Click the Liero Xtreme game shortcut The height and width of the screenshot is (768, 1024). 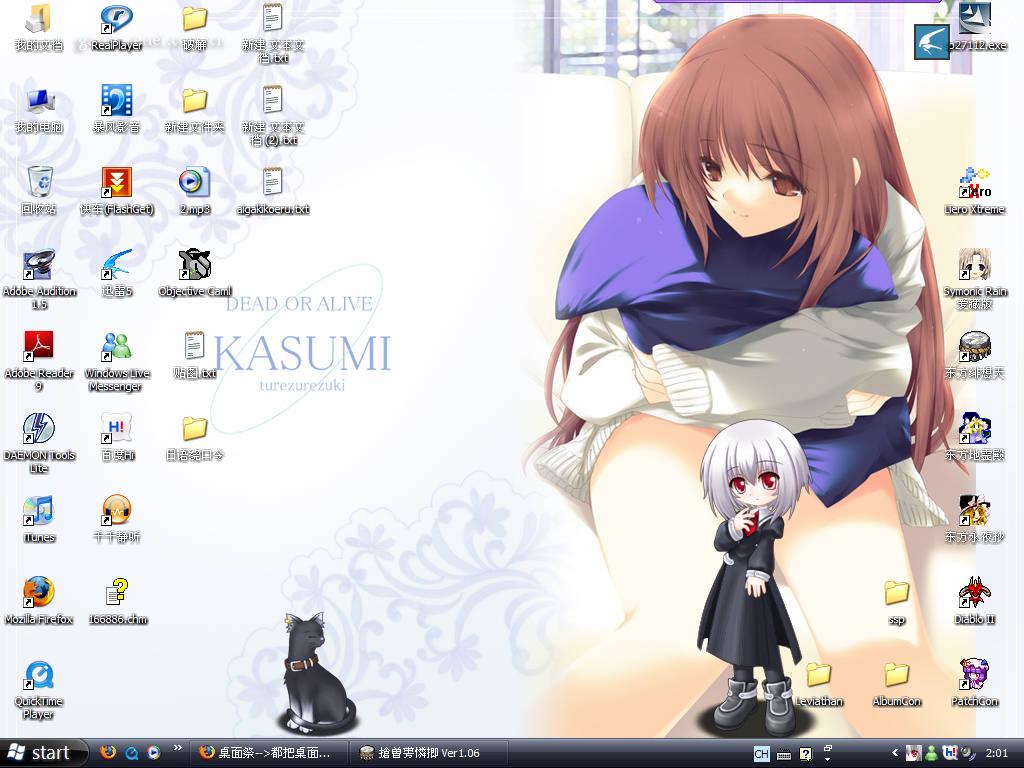point(974,191)
